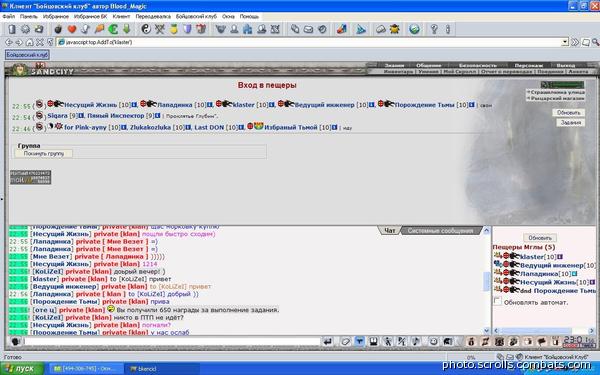Click the 'Покинуть группу' button
Image resolution: width=600 pixels, height=375 pixels.
coord(44,153)
